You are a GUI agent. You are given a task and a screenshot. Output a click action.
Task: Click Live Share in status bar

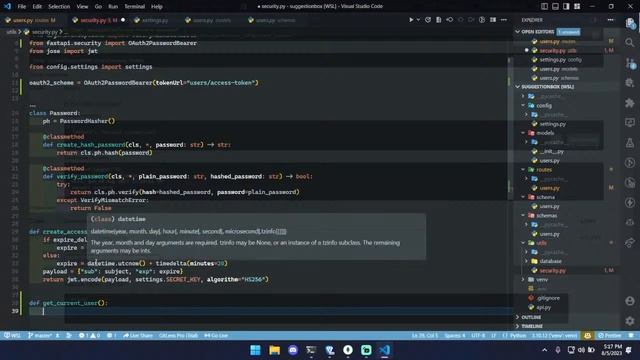coord(138,336)
